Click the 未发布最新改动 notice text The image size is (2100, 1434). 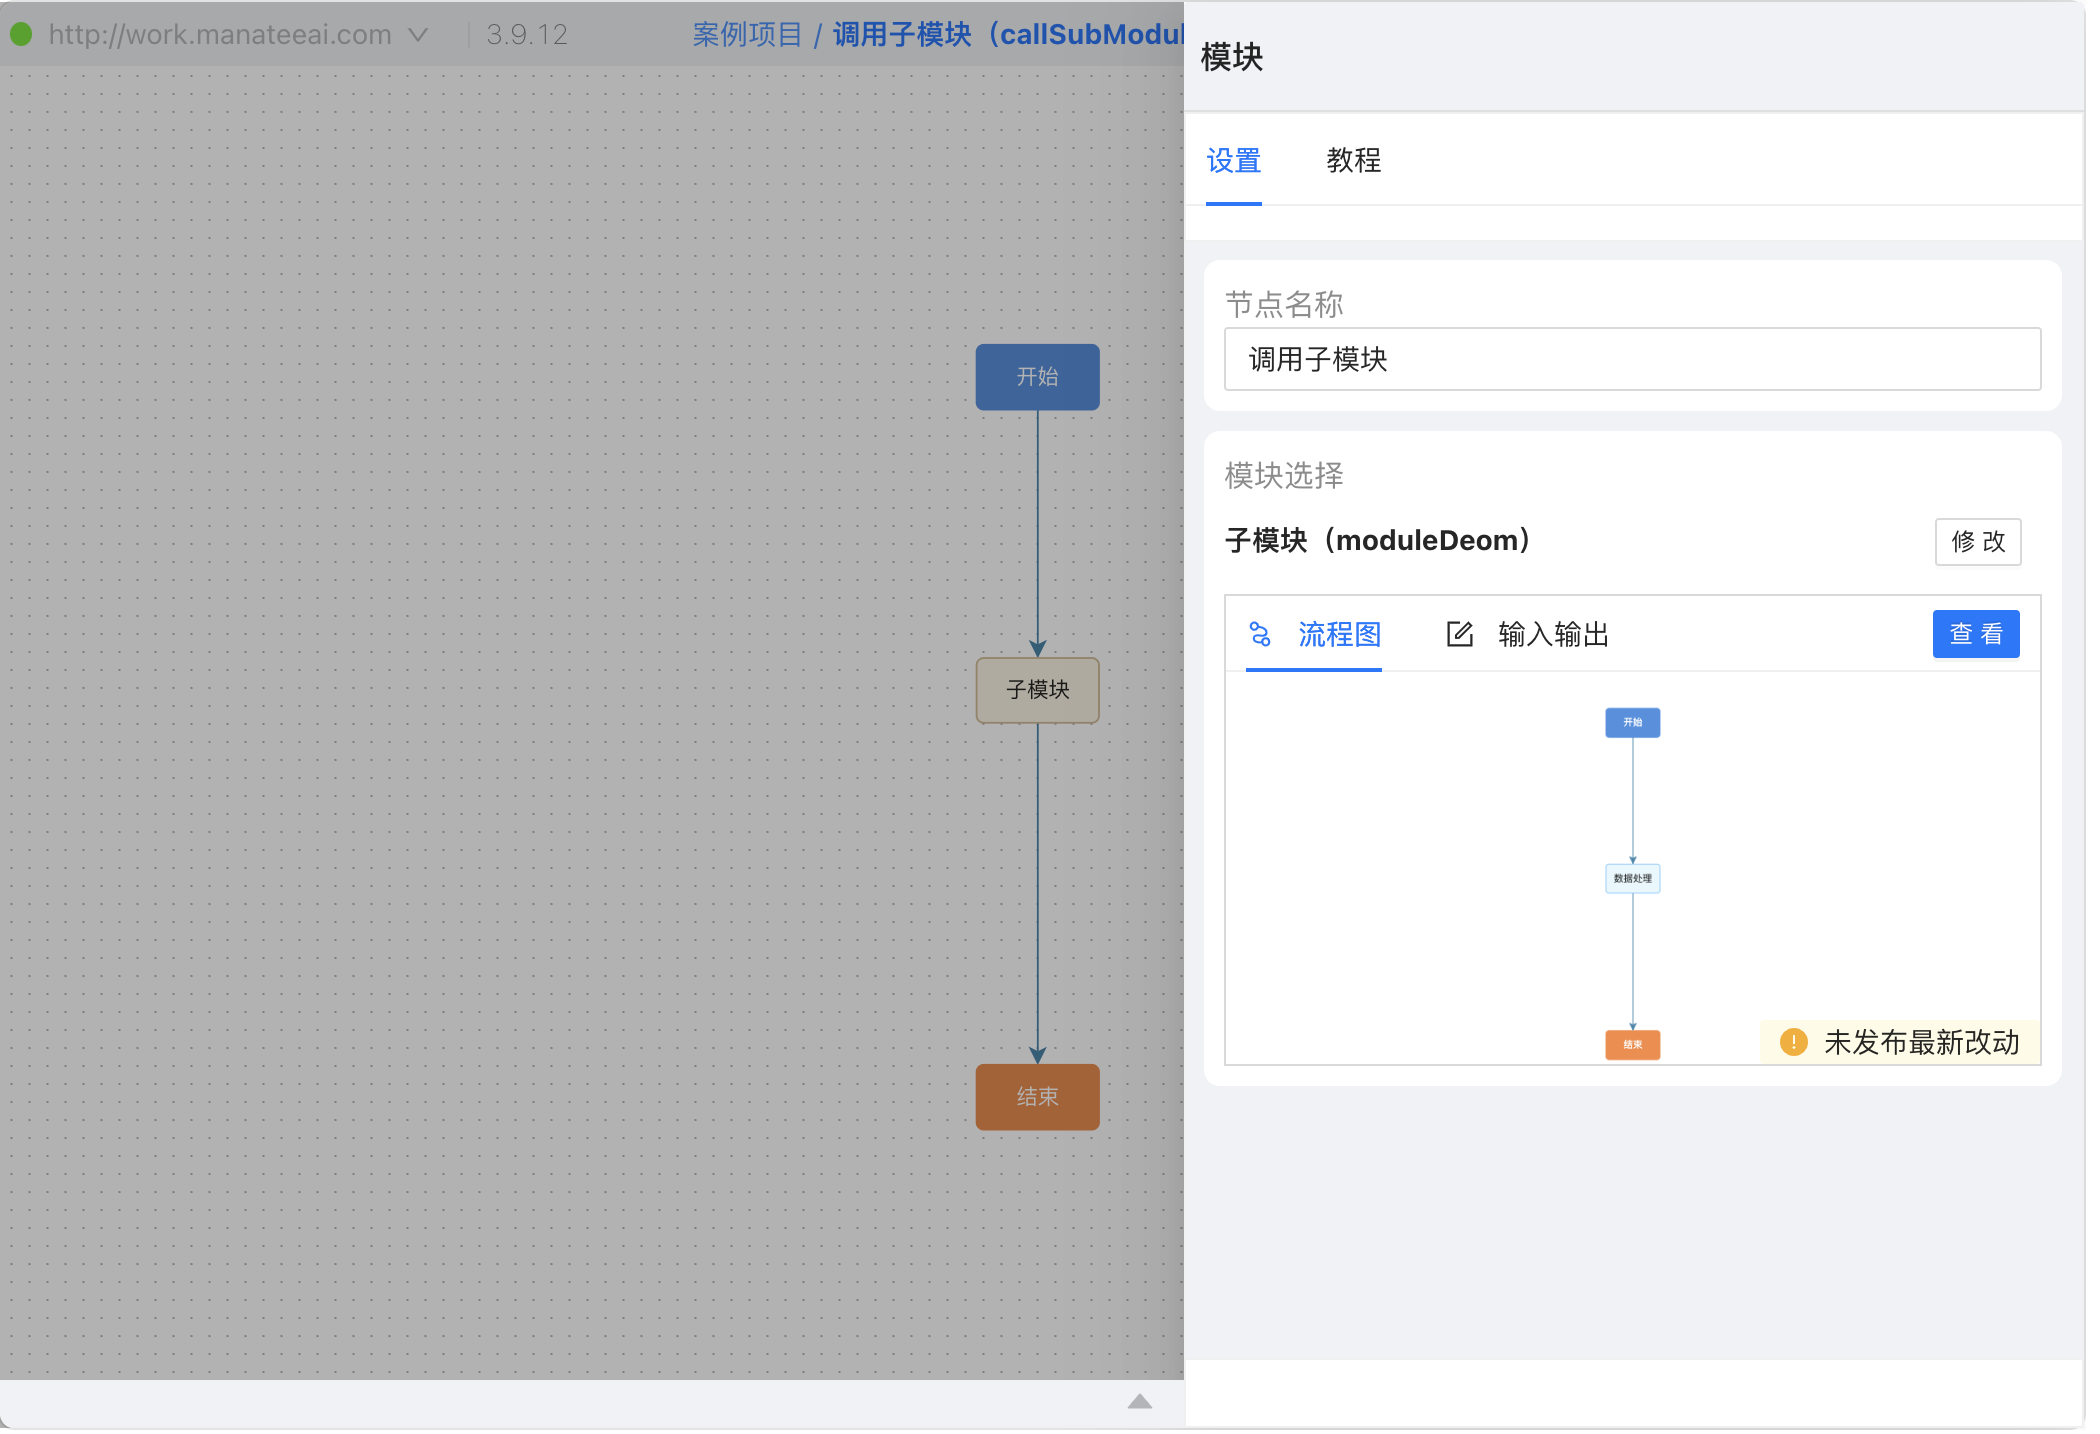click(1921, 1042)
